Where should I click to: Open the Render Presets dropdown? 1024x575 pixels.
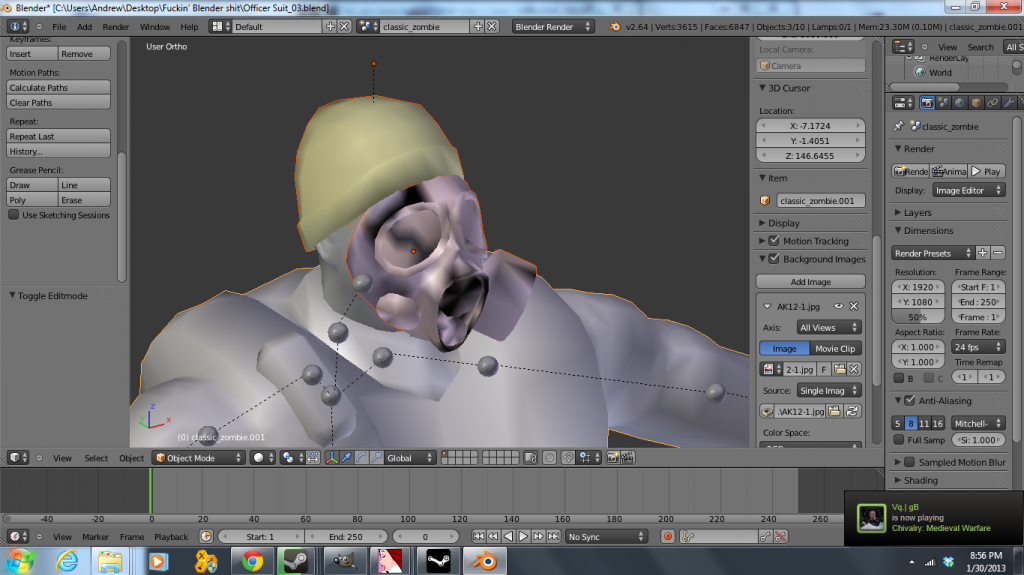point(933,253)
